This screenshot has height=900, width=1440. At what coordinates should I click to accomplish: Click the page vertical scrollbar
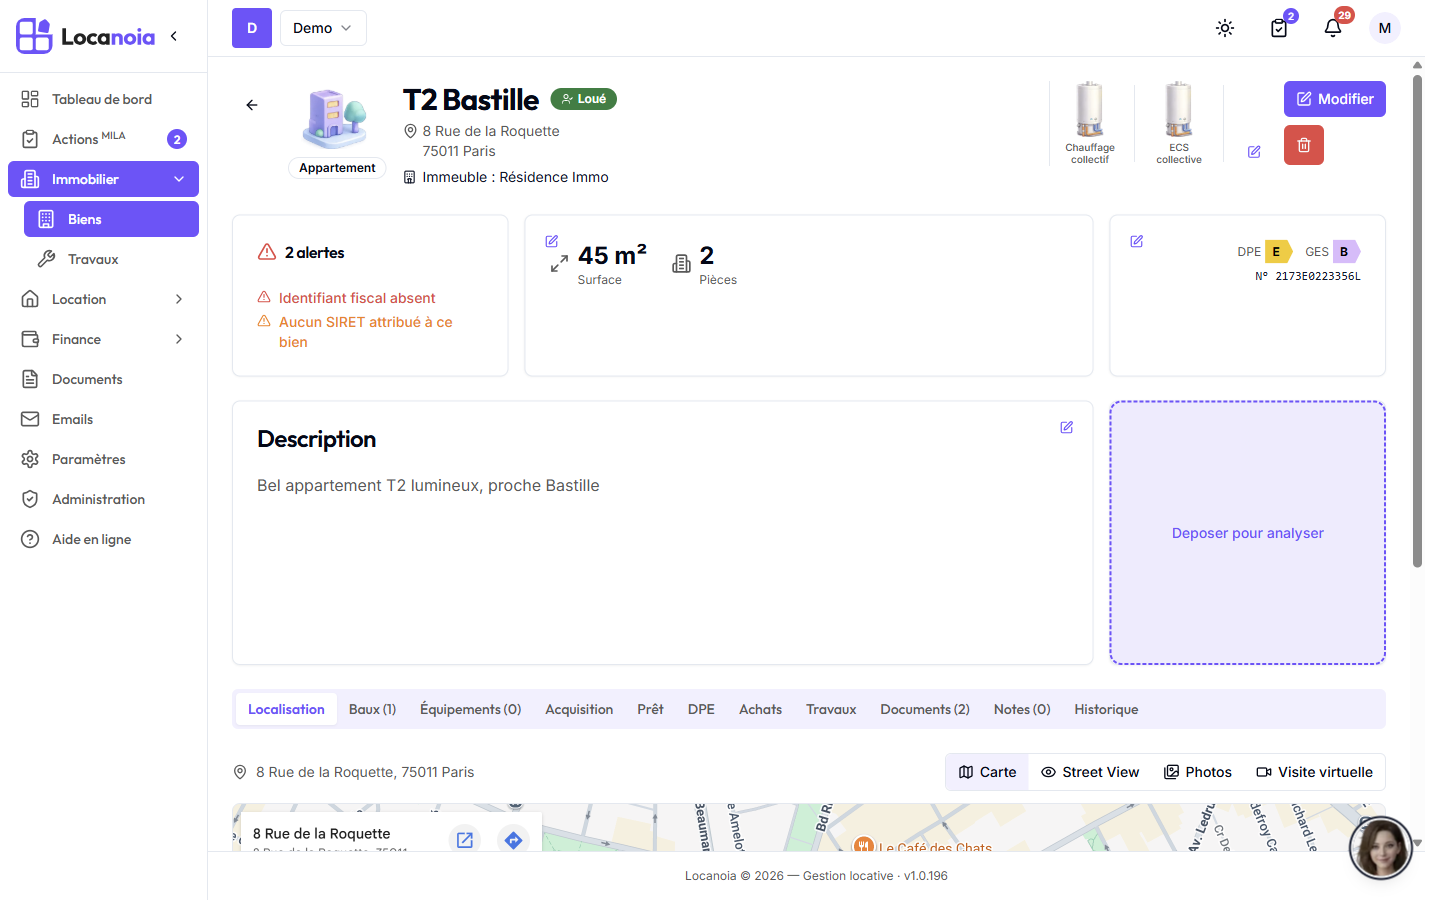click(1417, 320)
